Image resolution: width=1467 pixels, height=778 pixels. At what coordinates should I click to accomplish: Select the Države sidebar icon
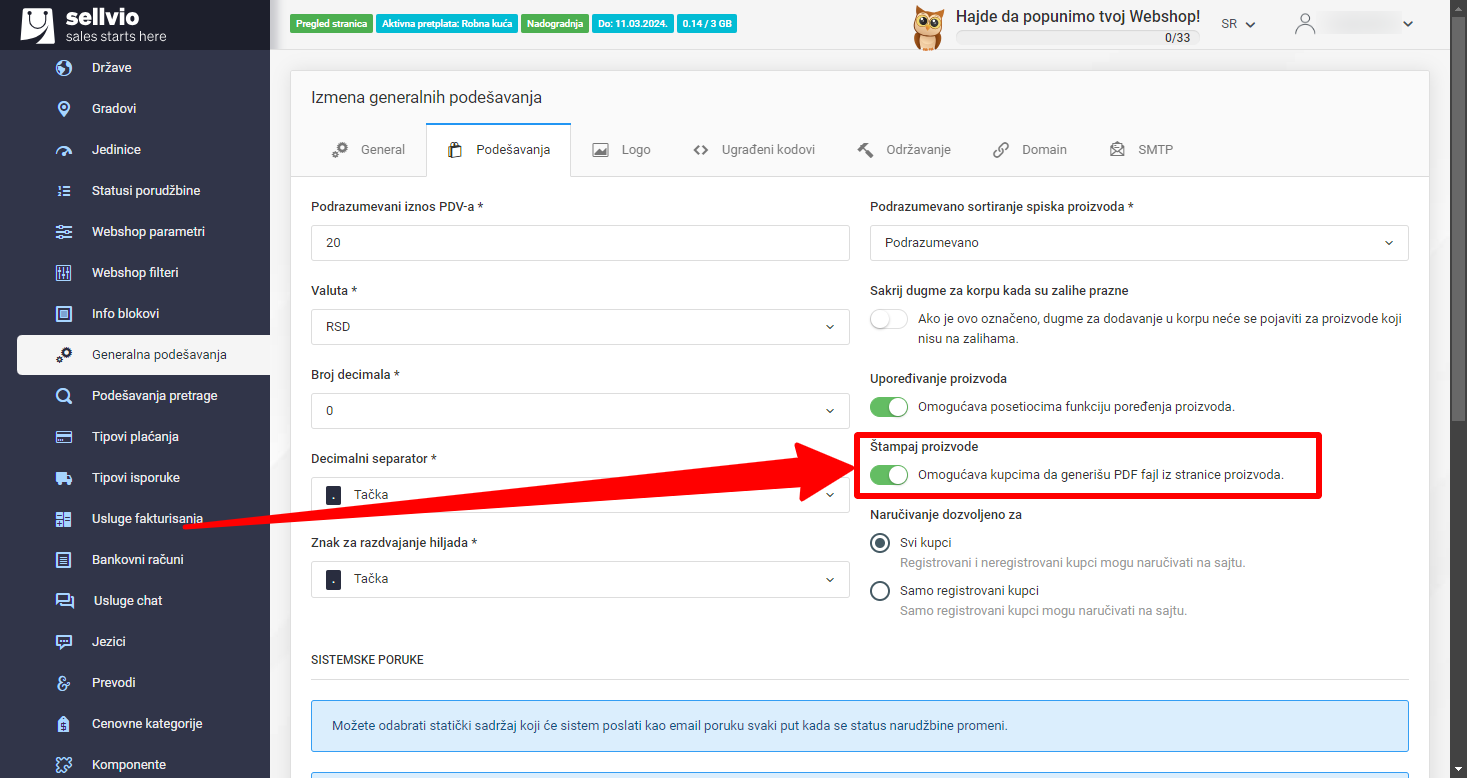pos(62,67)
